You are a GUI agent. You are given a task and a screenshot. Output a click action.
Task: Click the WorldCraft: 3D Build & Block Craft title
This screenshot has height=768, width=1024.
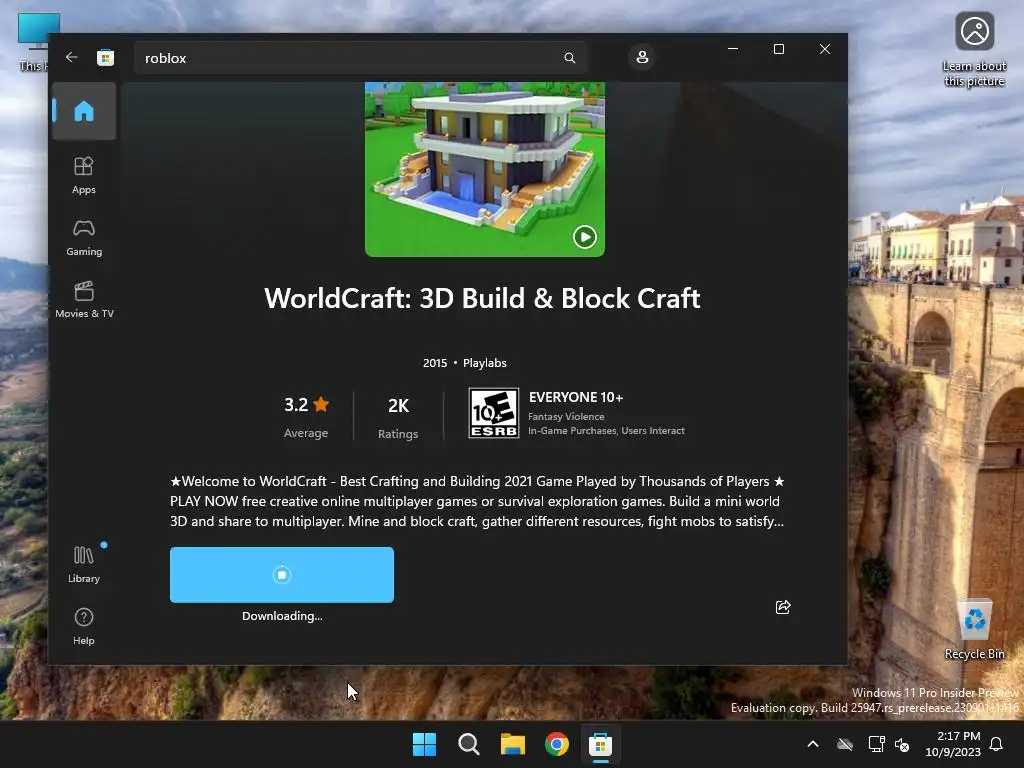tap(482, 298)
